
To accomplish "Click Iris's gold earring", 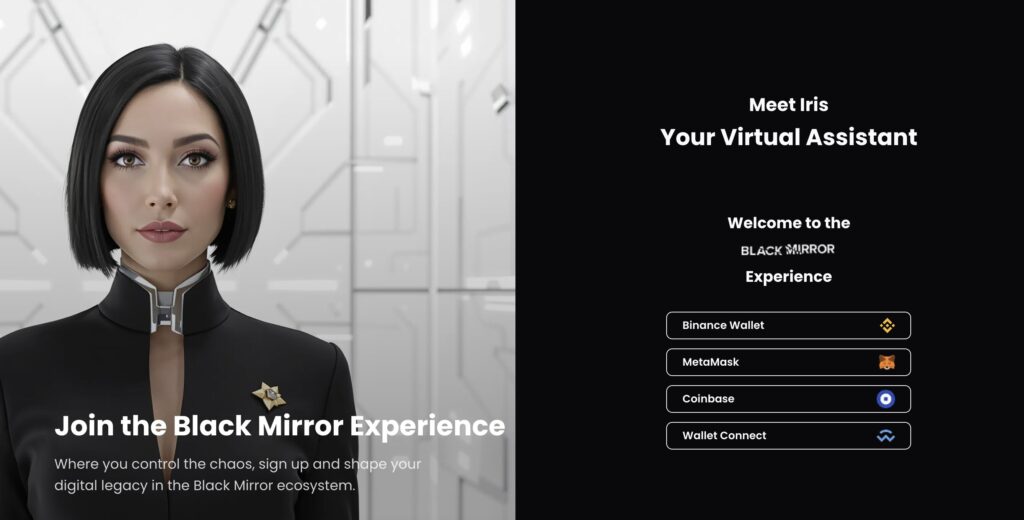I will (231, 204).
